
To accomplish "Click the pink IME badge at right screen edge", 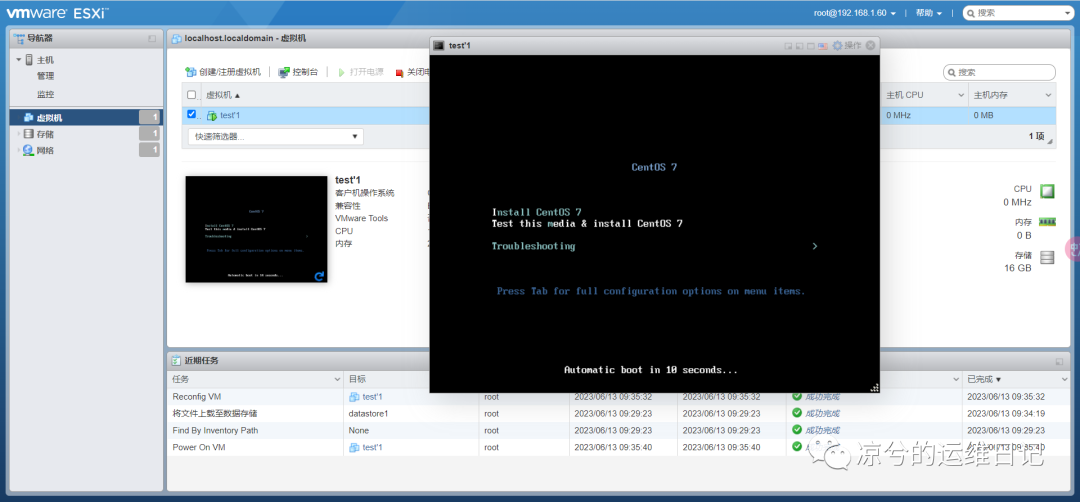I will pos(1073,249).
